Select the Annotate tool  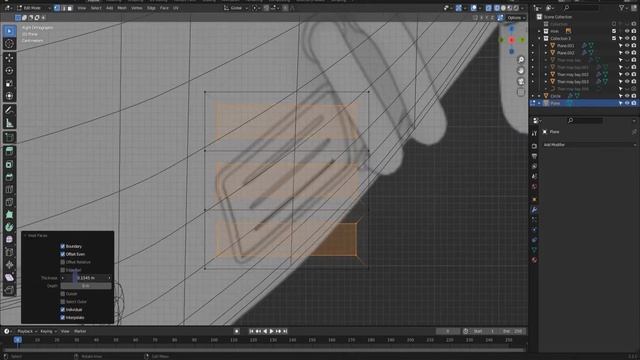coord(9,110)
